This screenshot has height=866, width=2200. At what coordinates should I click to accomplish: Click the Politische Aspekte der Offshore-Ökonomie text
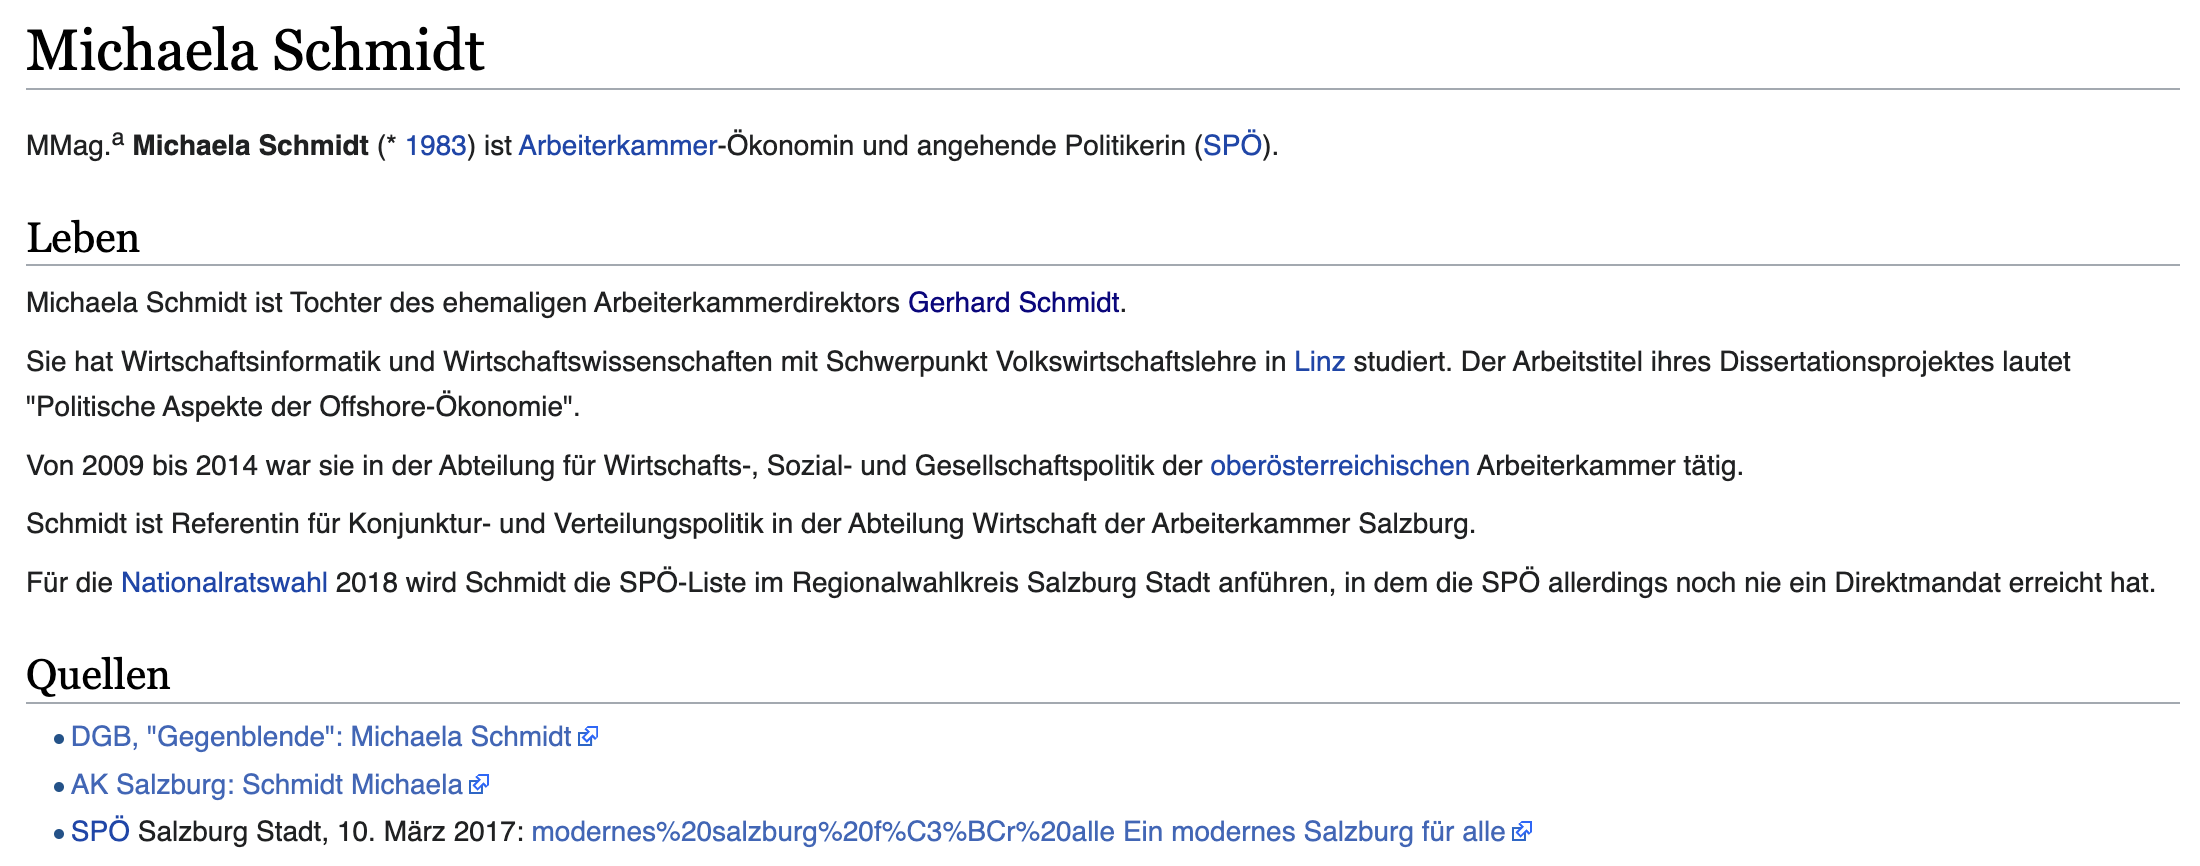click(x=303, y=407)
